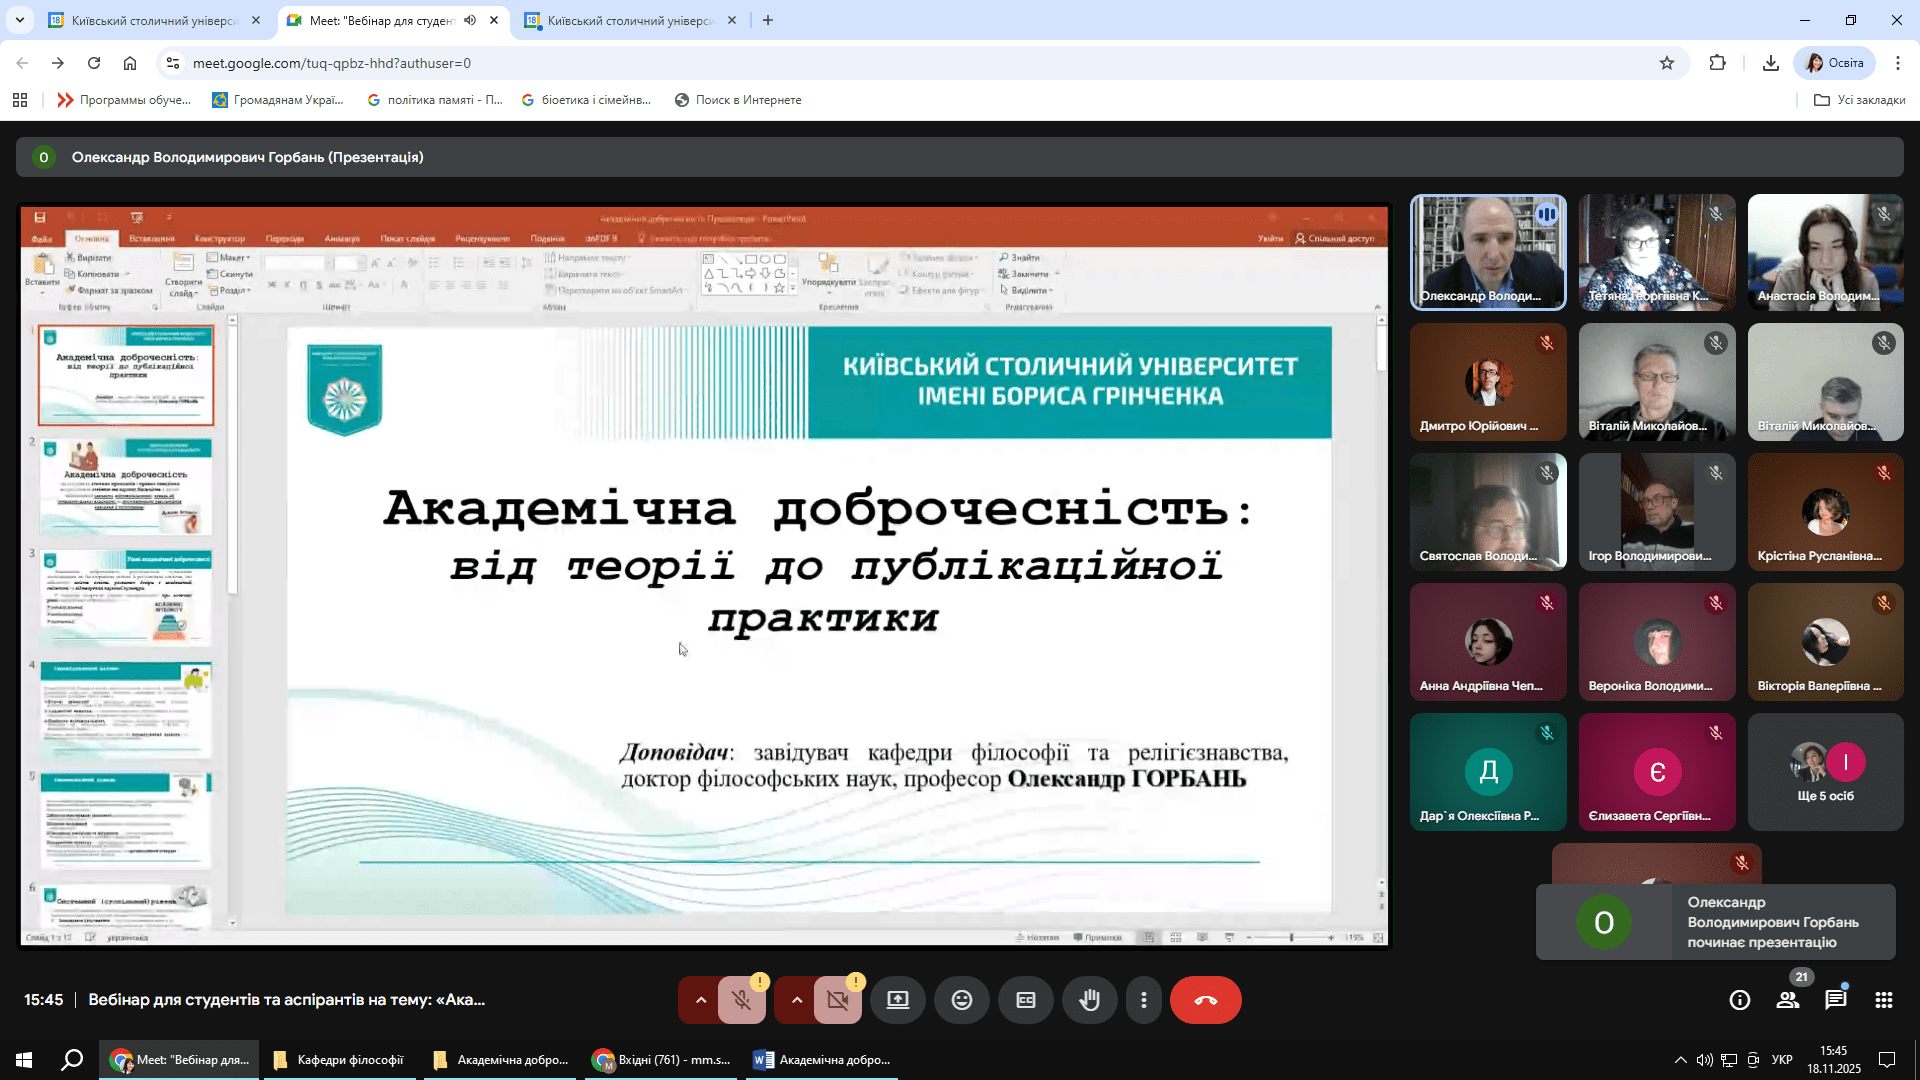Open the emoji reactions button
Viewport: 1920px width, 1080px height.
coord(961,1000)
